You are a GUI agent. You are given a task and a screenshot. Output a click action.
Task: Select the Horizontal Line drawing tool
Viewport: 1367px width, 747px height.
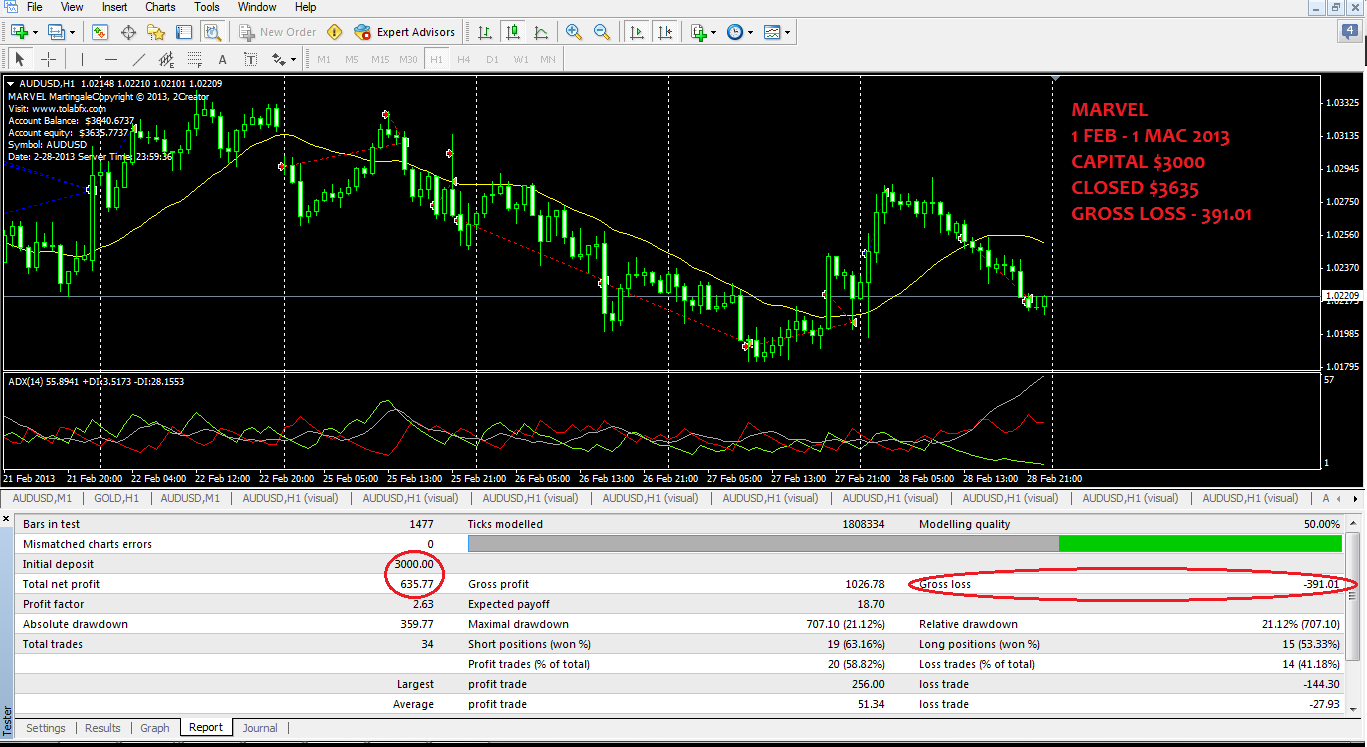(111, 59)
